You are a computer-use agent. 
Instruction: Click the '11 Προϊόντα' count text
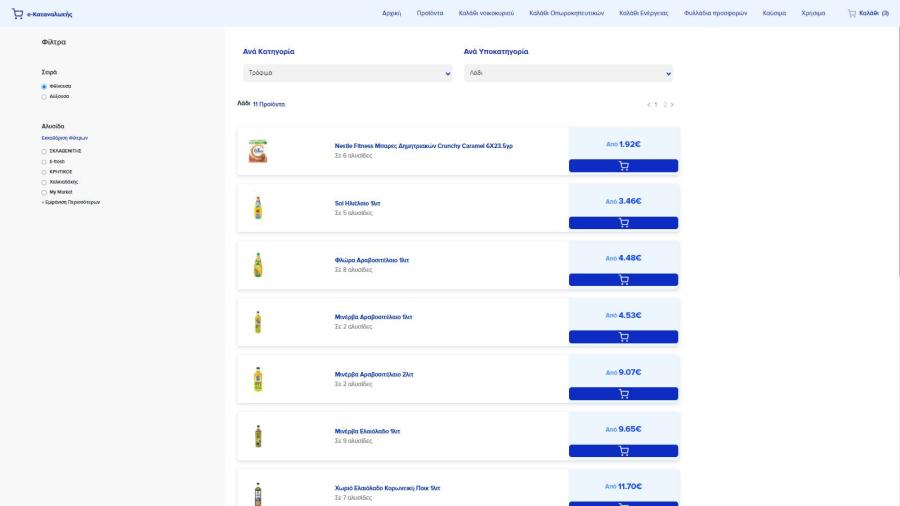[x=269, y=104]
